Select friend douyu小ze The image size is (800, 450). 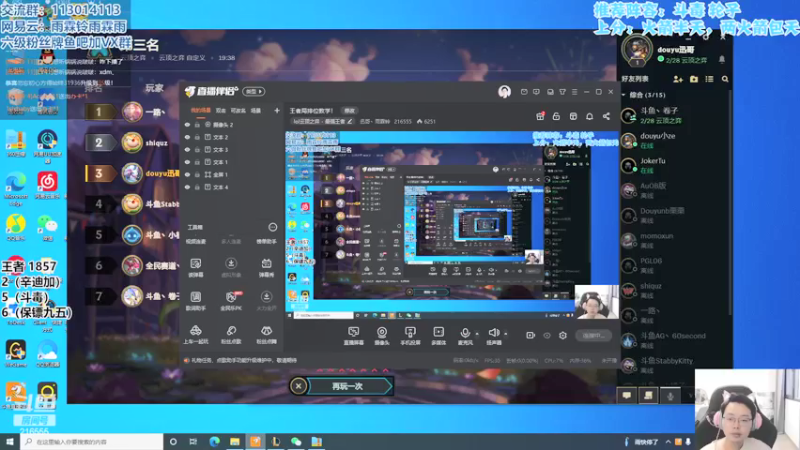pos(674,140)
